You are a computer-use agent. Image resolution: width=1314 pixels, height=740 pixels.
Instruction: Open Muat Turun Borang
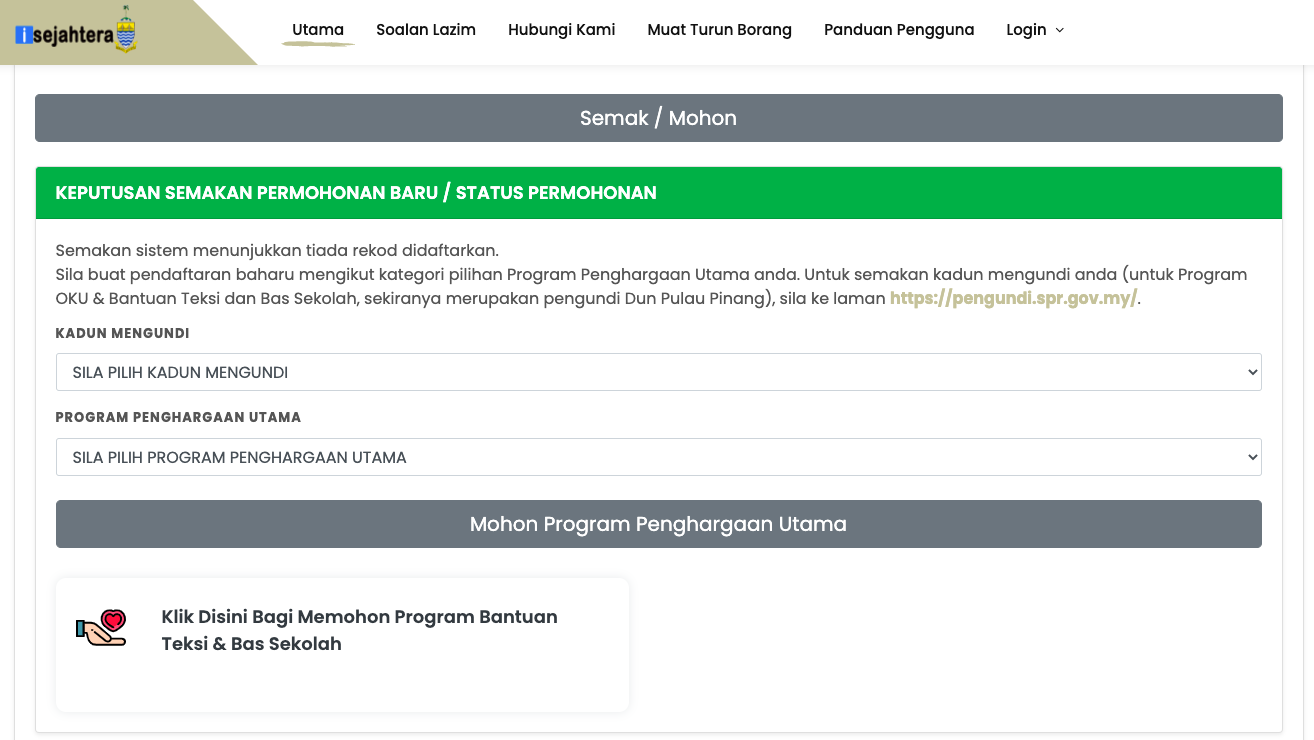point(719,29)
